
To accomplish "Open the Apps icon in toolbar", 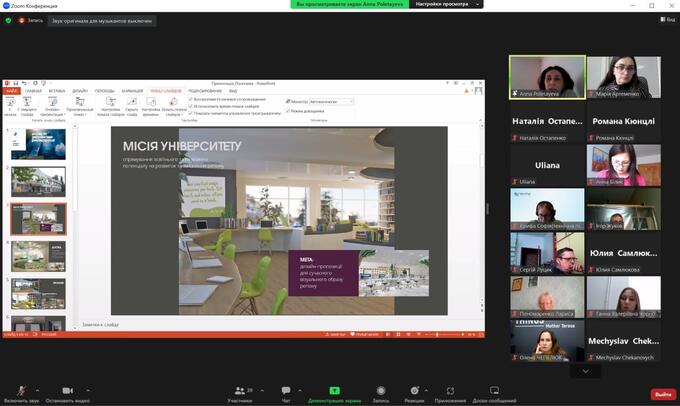I will click(x=450, y=389).
